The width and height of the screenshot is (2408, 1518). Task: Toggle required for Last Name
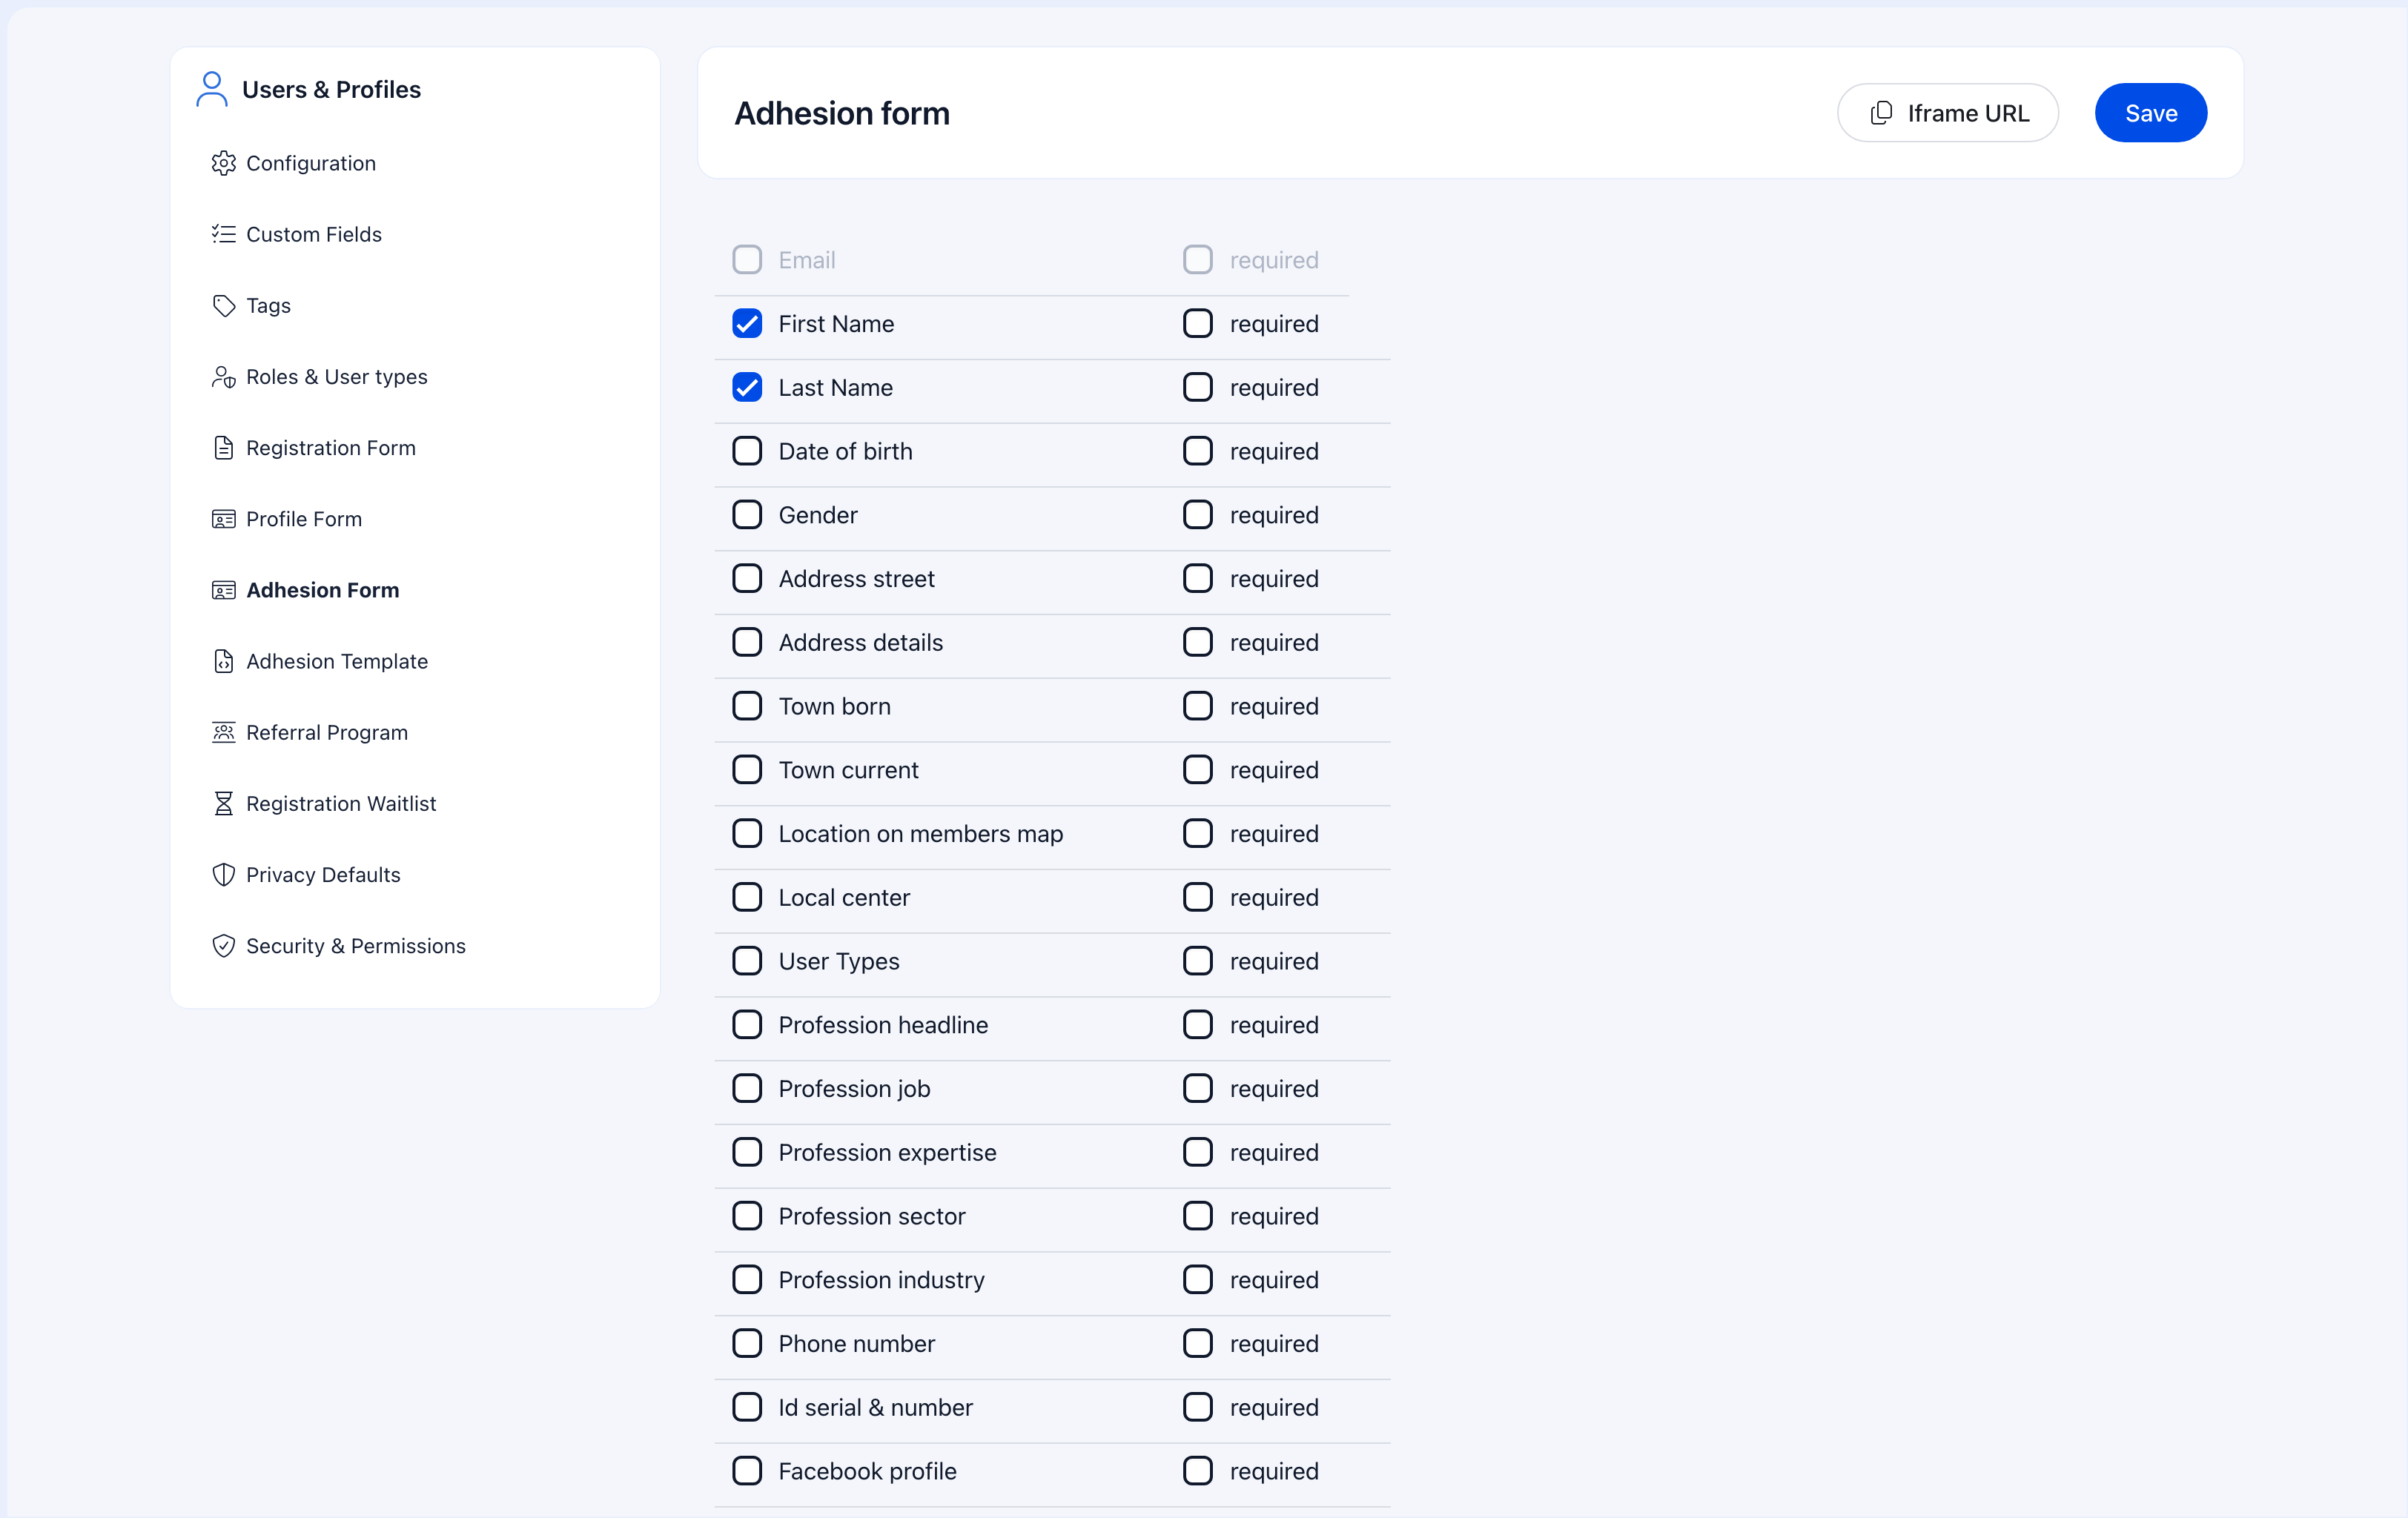point(1197,387)
